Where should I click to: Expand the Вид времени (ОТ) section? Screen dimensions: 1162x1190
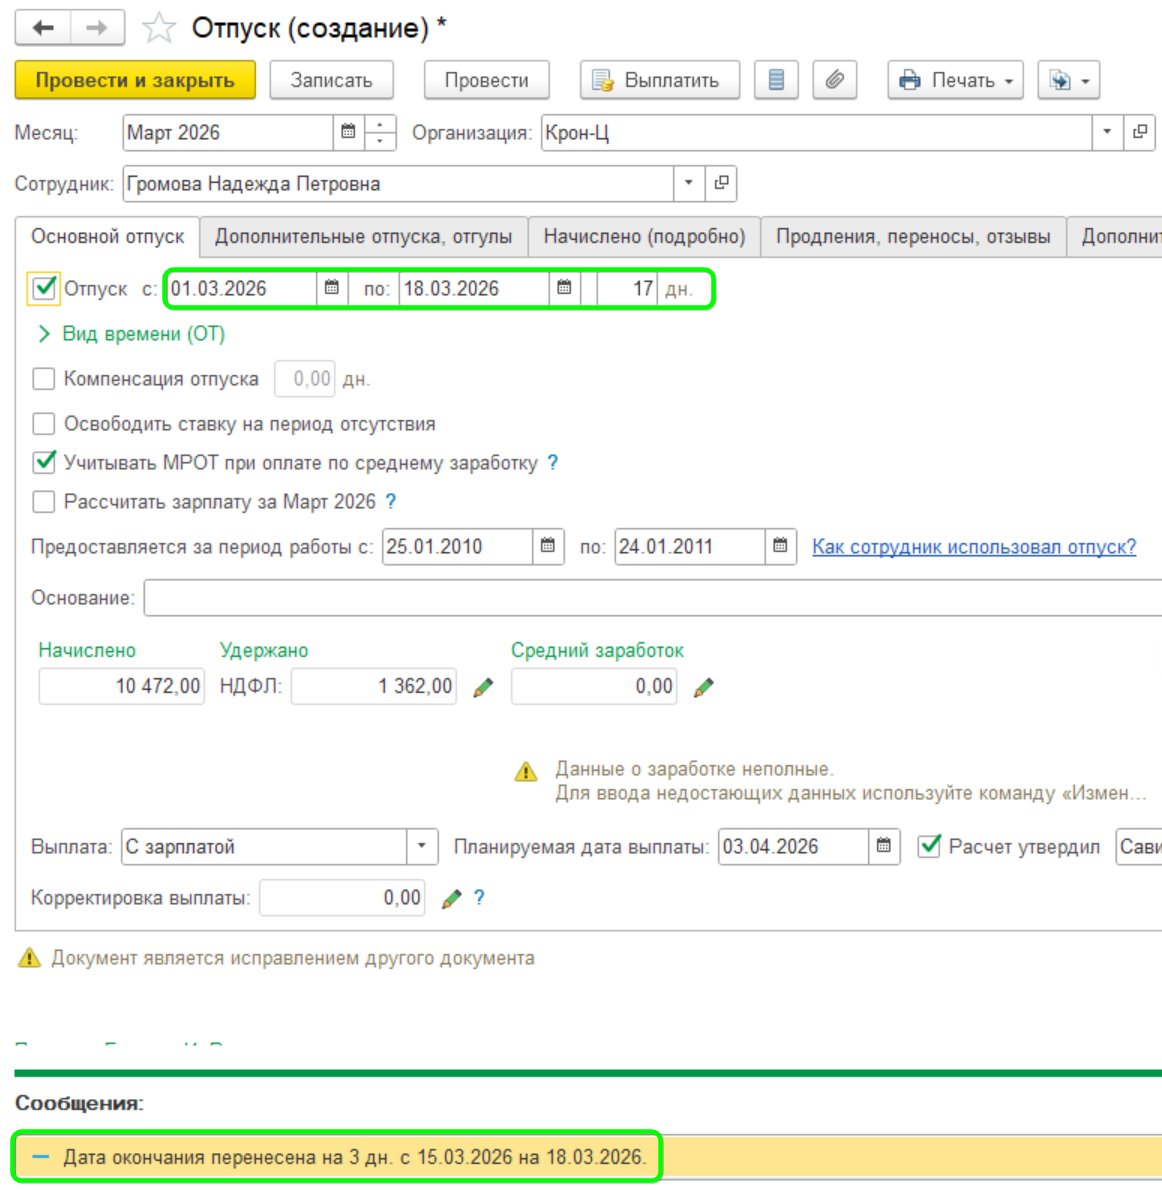[x=44, y=334]
